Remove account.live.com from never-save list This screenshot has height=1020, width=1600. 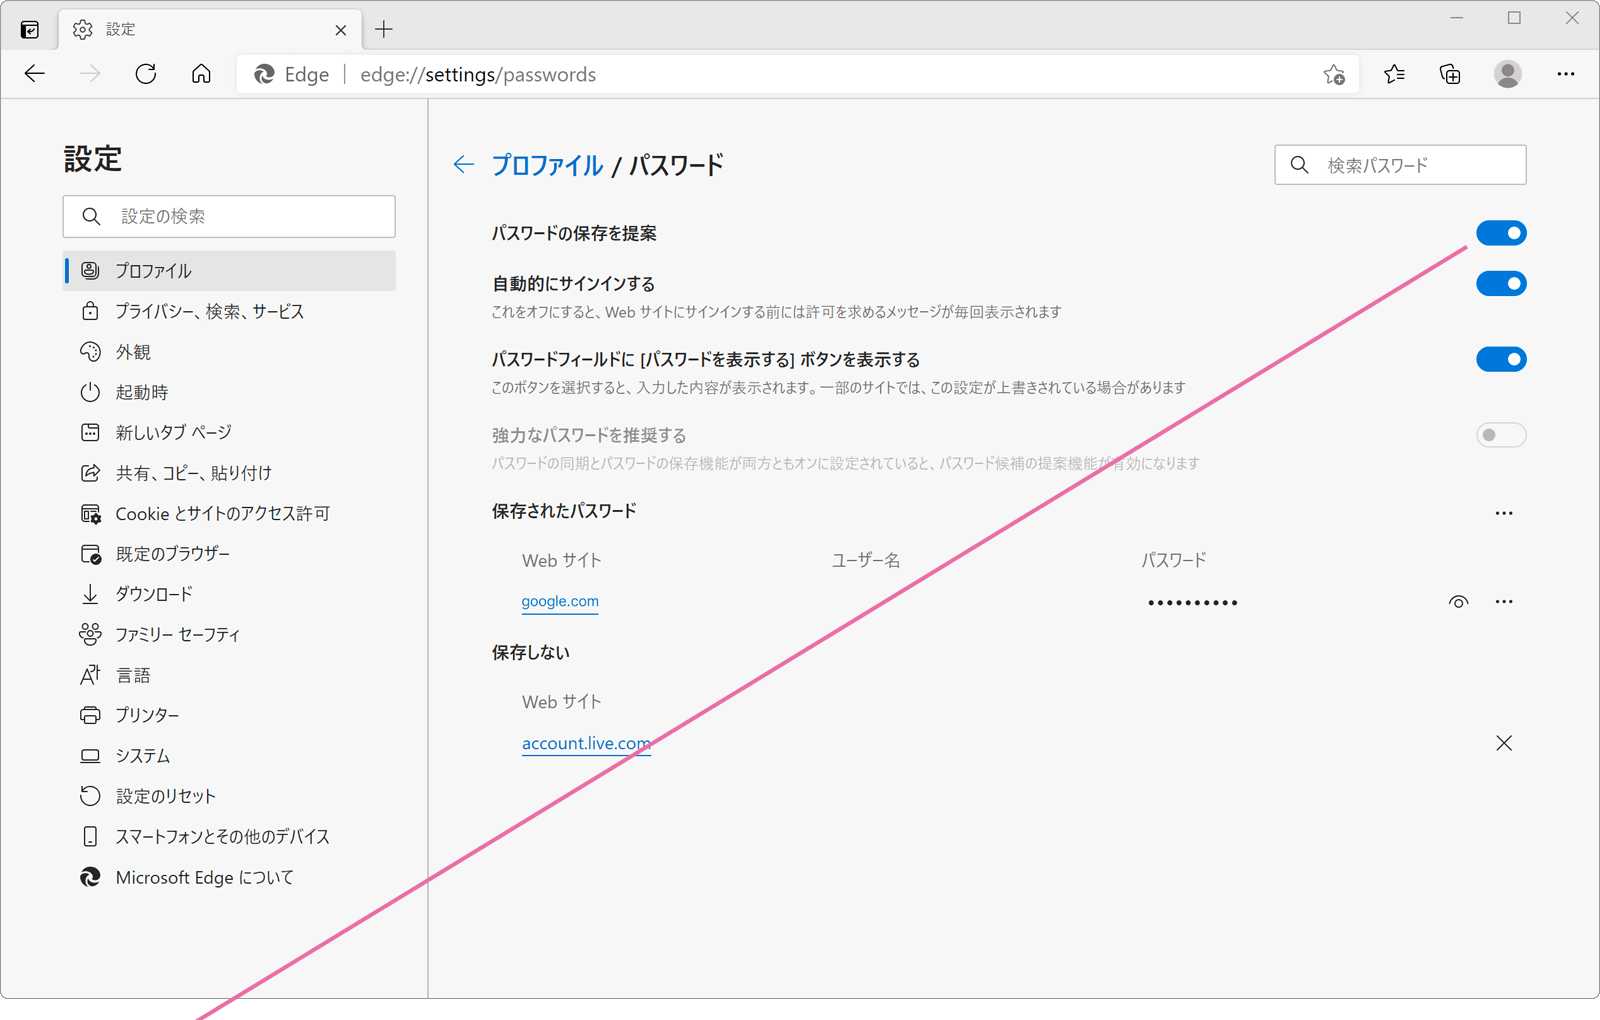click(1504, 743)
